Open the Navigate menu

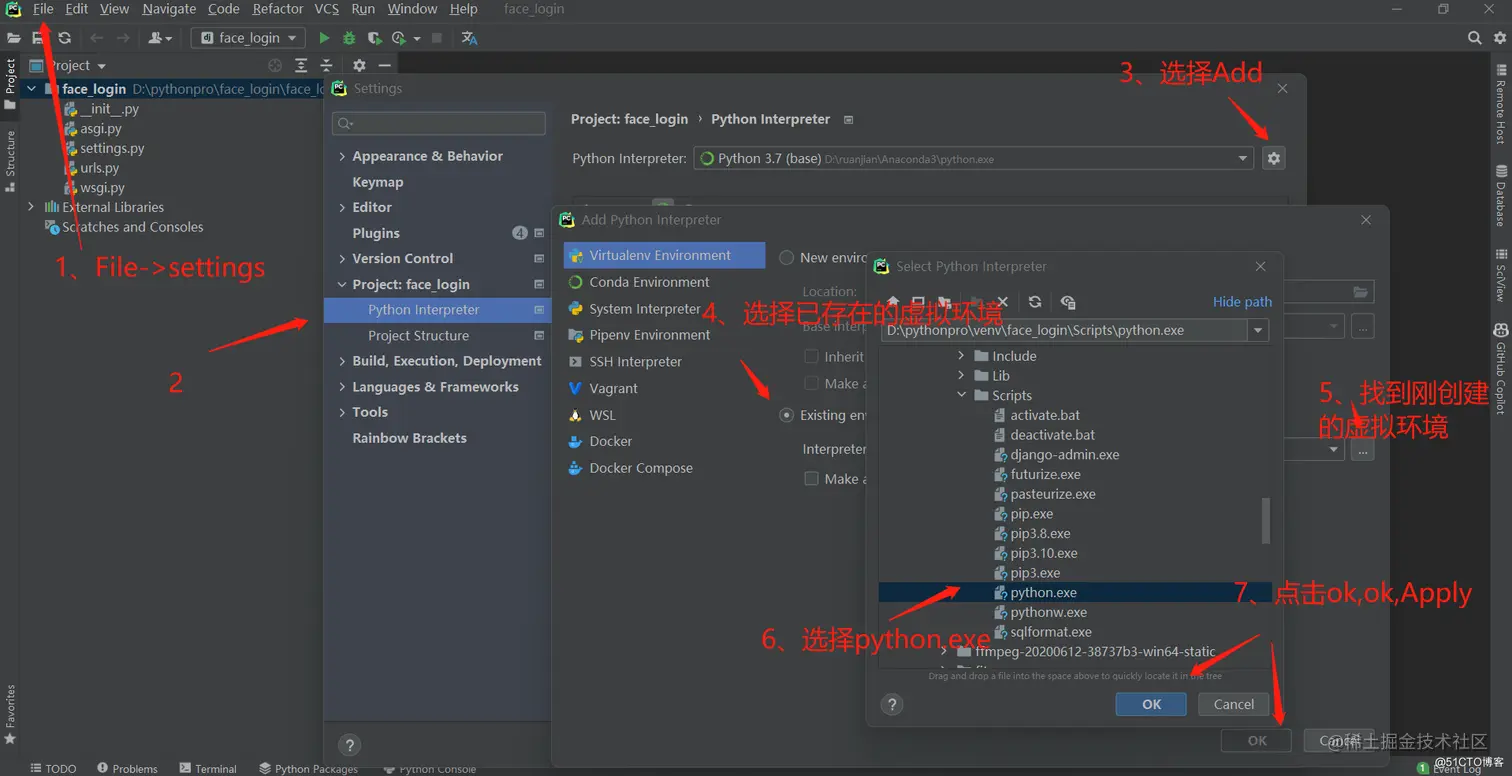[169, 9]
